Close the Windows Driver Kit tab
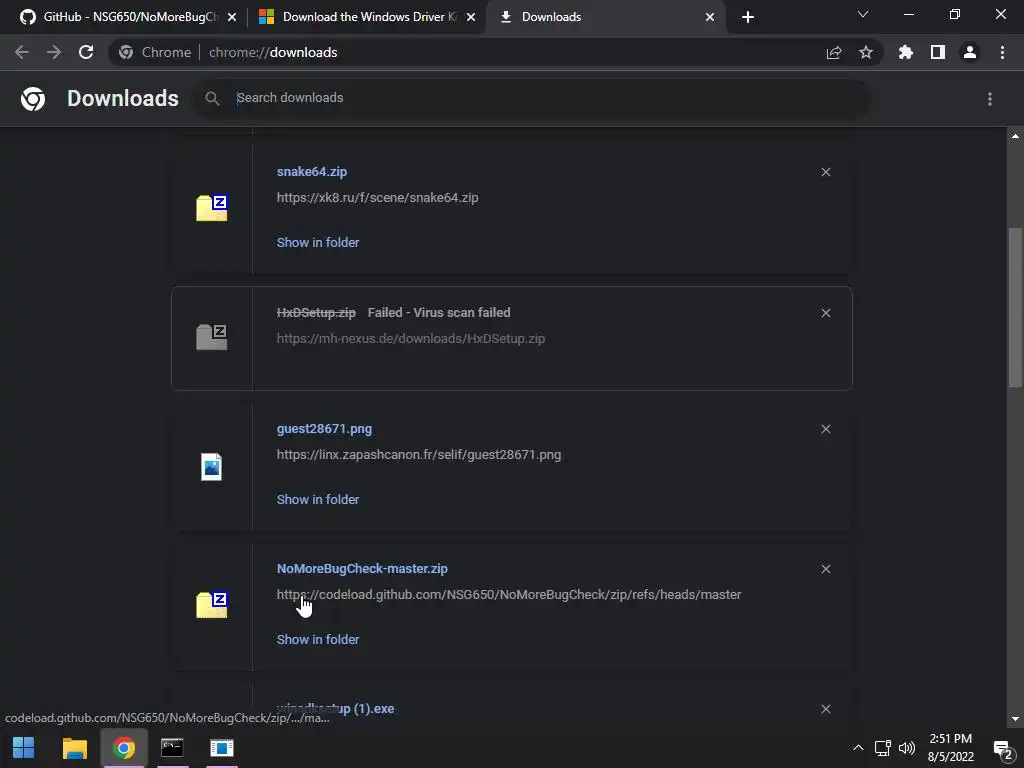The height and width of the screenshot is (768, 1024). [x=471, y=17]
